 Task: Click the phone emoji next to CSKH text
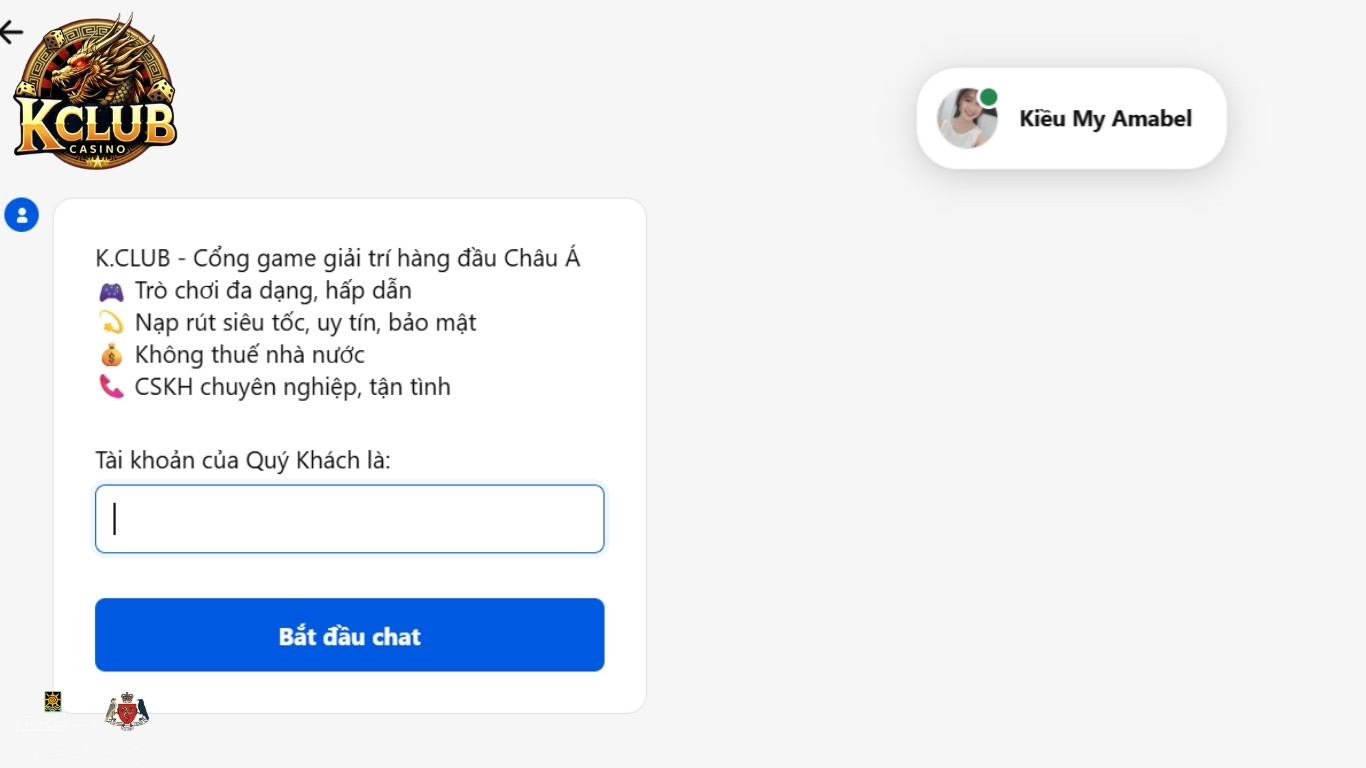click(113, 387)
